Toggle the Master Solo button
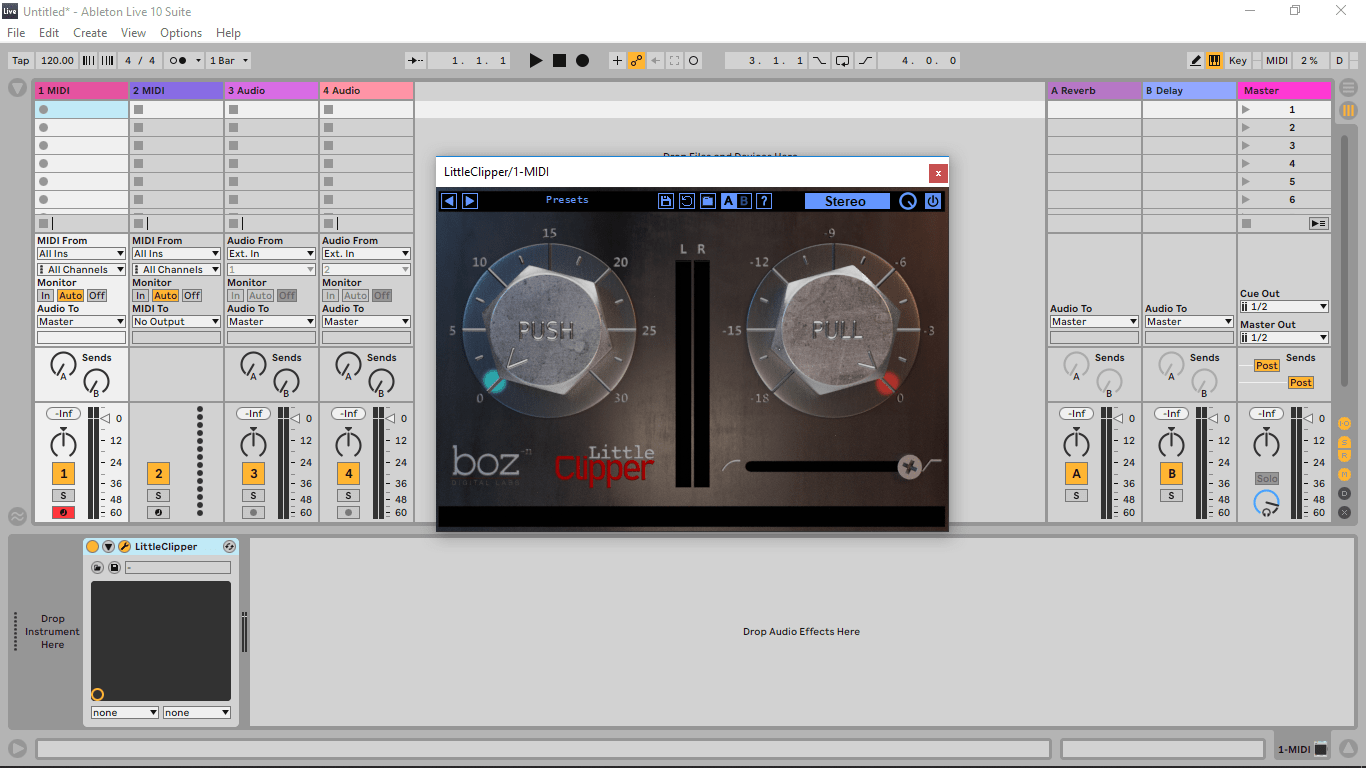Image resolution: width=1366 pixels, height=768 pixels. pyautogui.click(x=1267, y=479)
